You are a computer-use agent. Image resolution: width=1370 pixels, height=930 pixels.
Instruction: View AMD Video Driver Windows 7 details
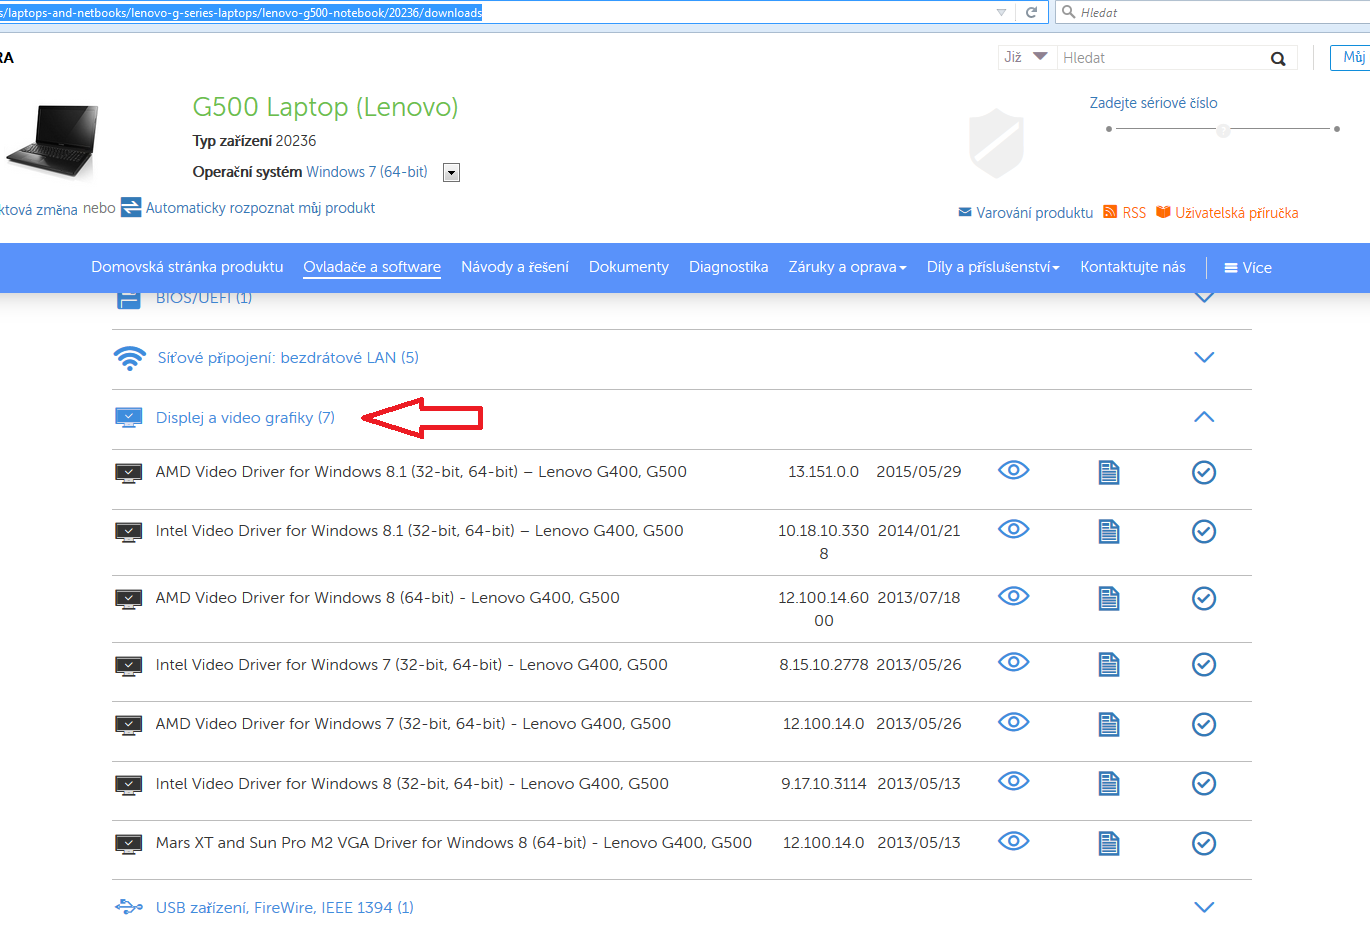click(x=1013, y=722)
